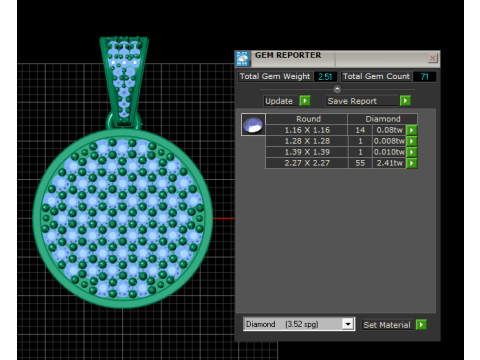This screenshot has height=360, width=480.
Task: Select the 1.39 X 1.39 size cell
Action: (x=307, y=152)
